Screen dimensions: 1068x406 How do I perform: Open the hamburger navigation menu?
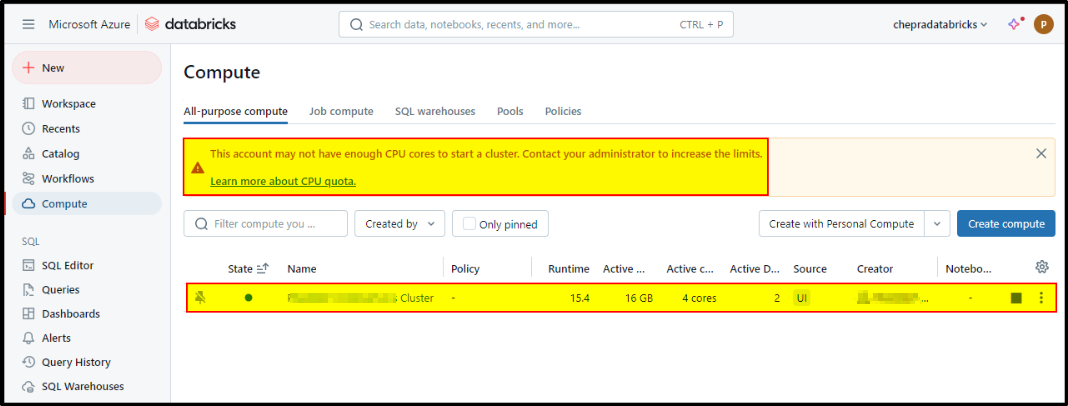28,25
